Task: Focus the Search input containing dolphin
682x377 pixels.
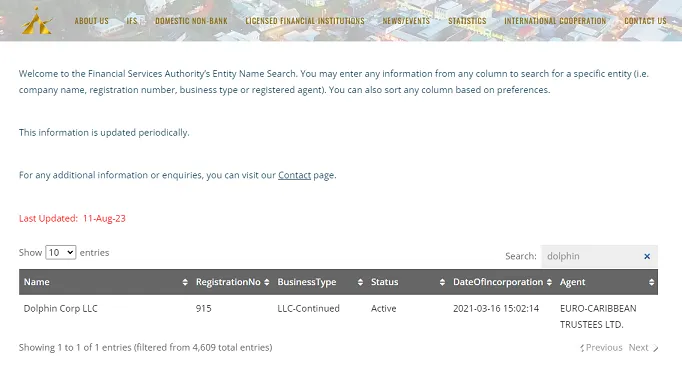Action: coord(599,257)
